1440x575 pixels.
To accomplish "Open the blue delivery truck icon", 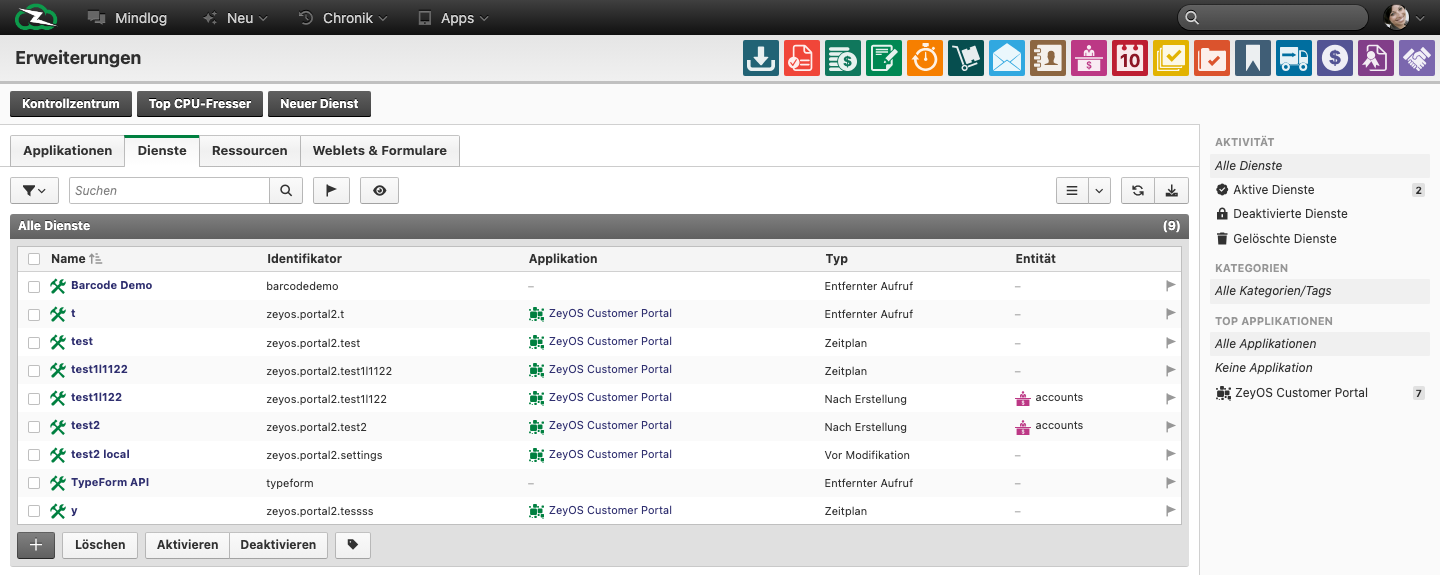I will pyautogui.click(x=1294, y=58).
